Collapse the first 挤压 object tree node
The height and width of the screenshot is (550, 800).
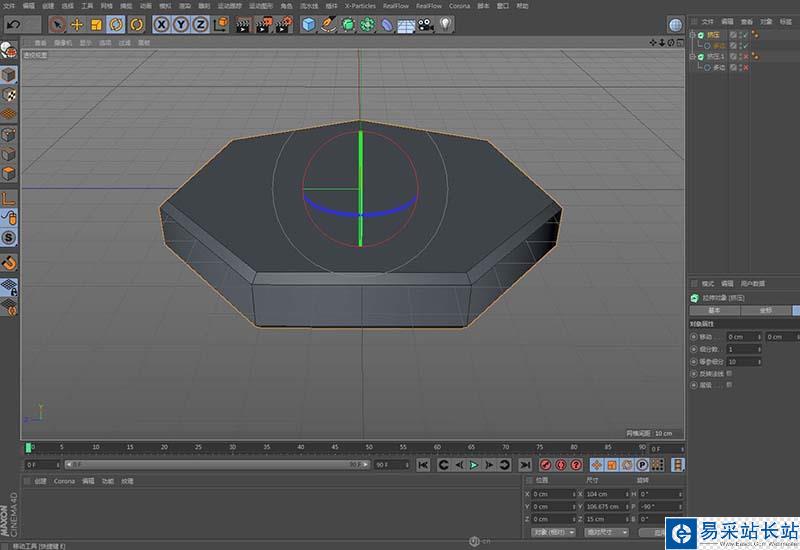[692, 35]
